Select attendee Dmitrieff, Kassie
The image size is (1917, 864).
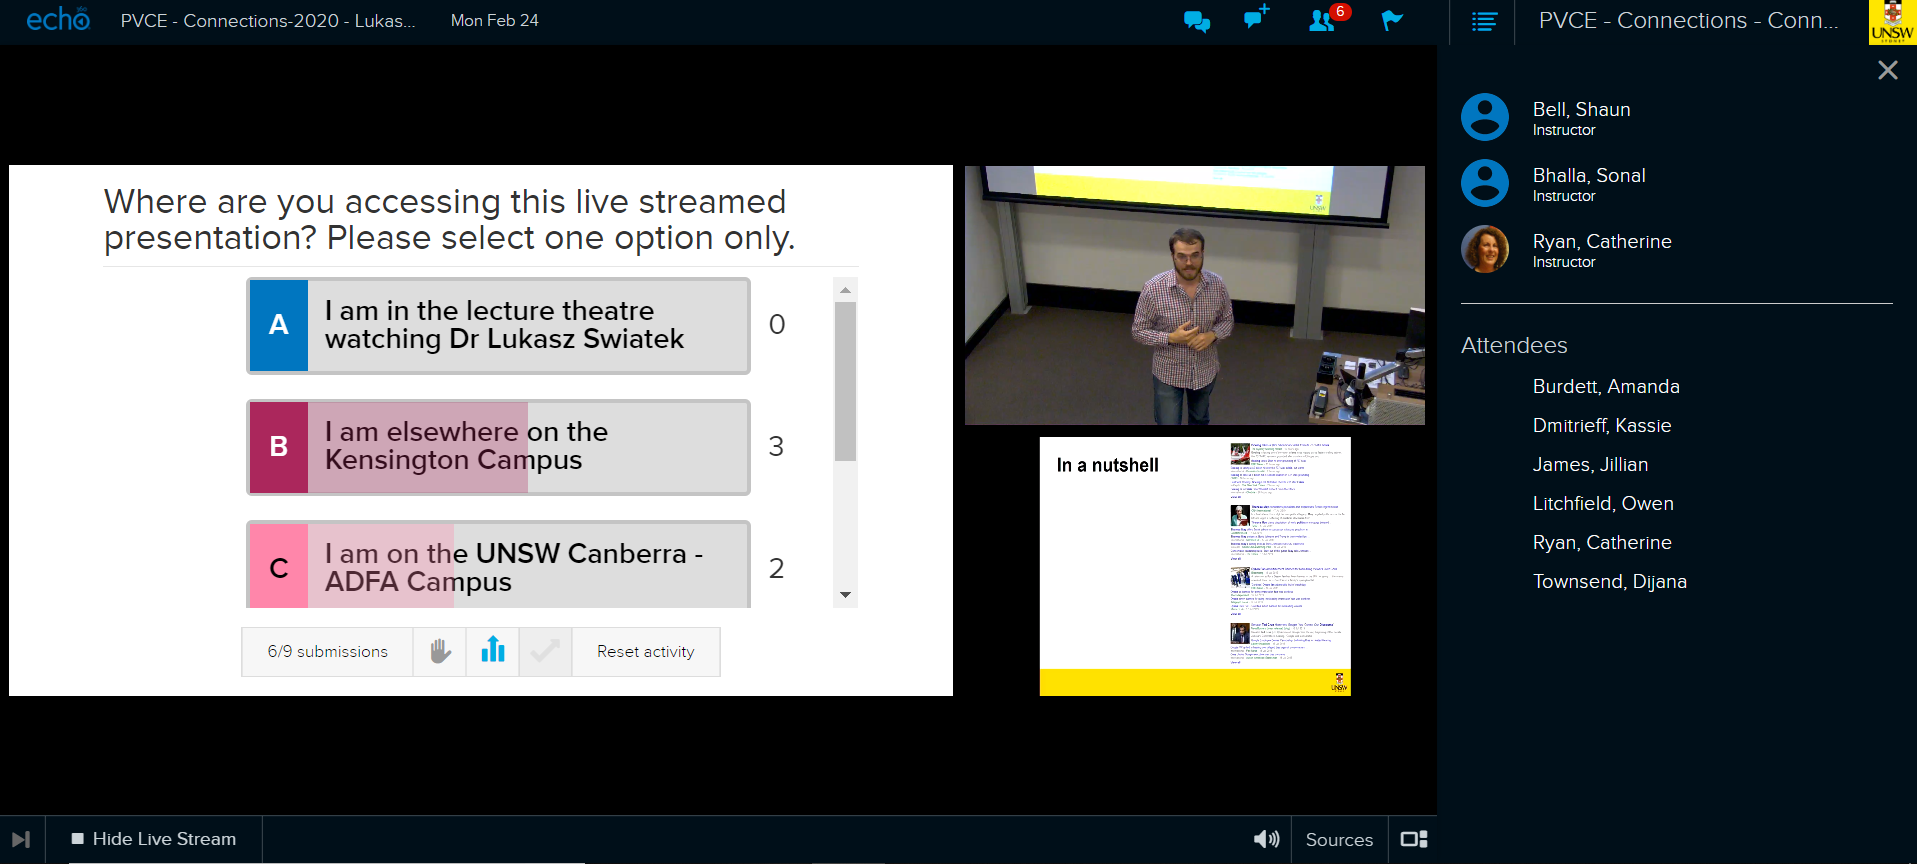point(1602,426)
